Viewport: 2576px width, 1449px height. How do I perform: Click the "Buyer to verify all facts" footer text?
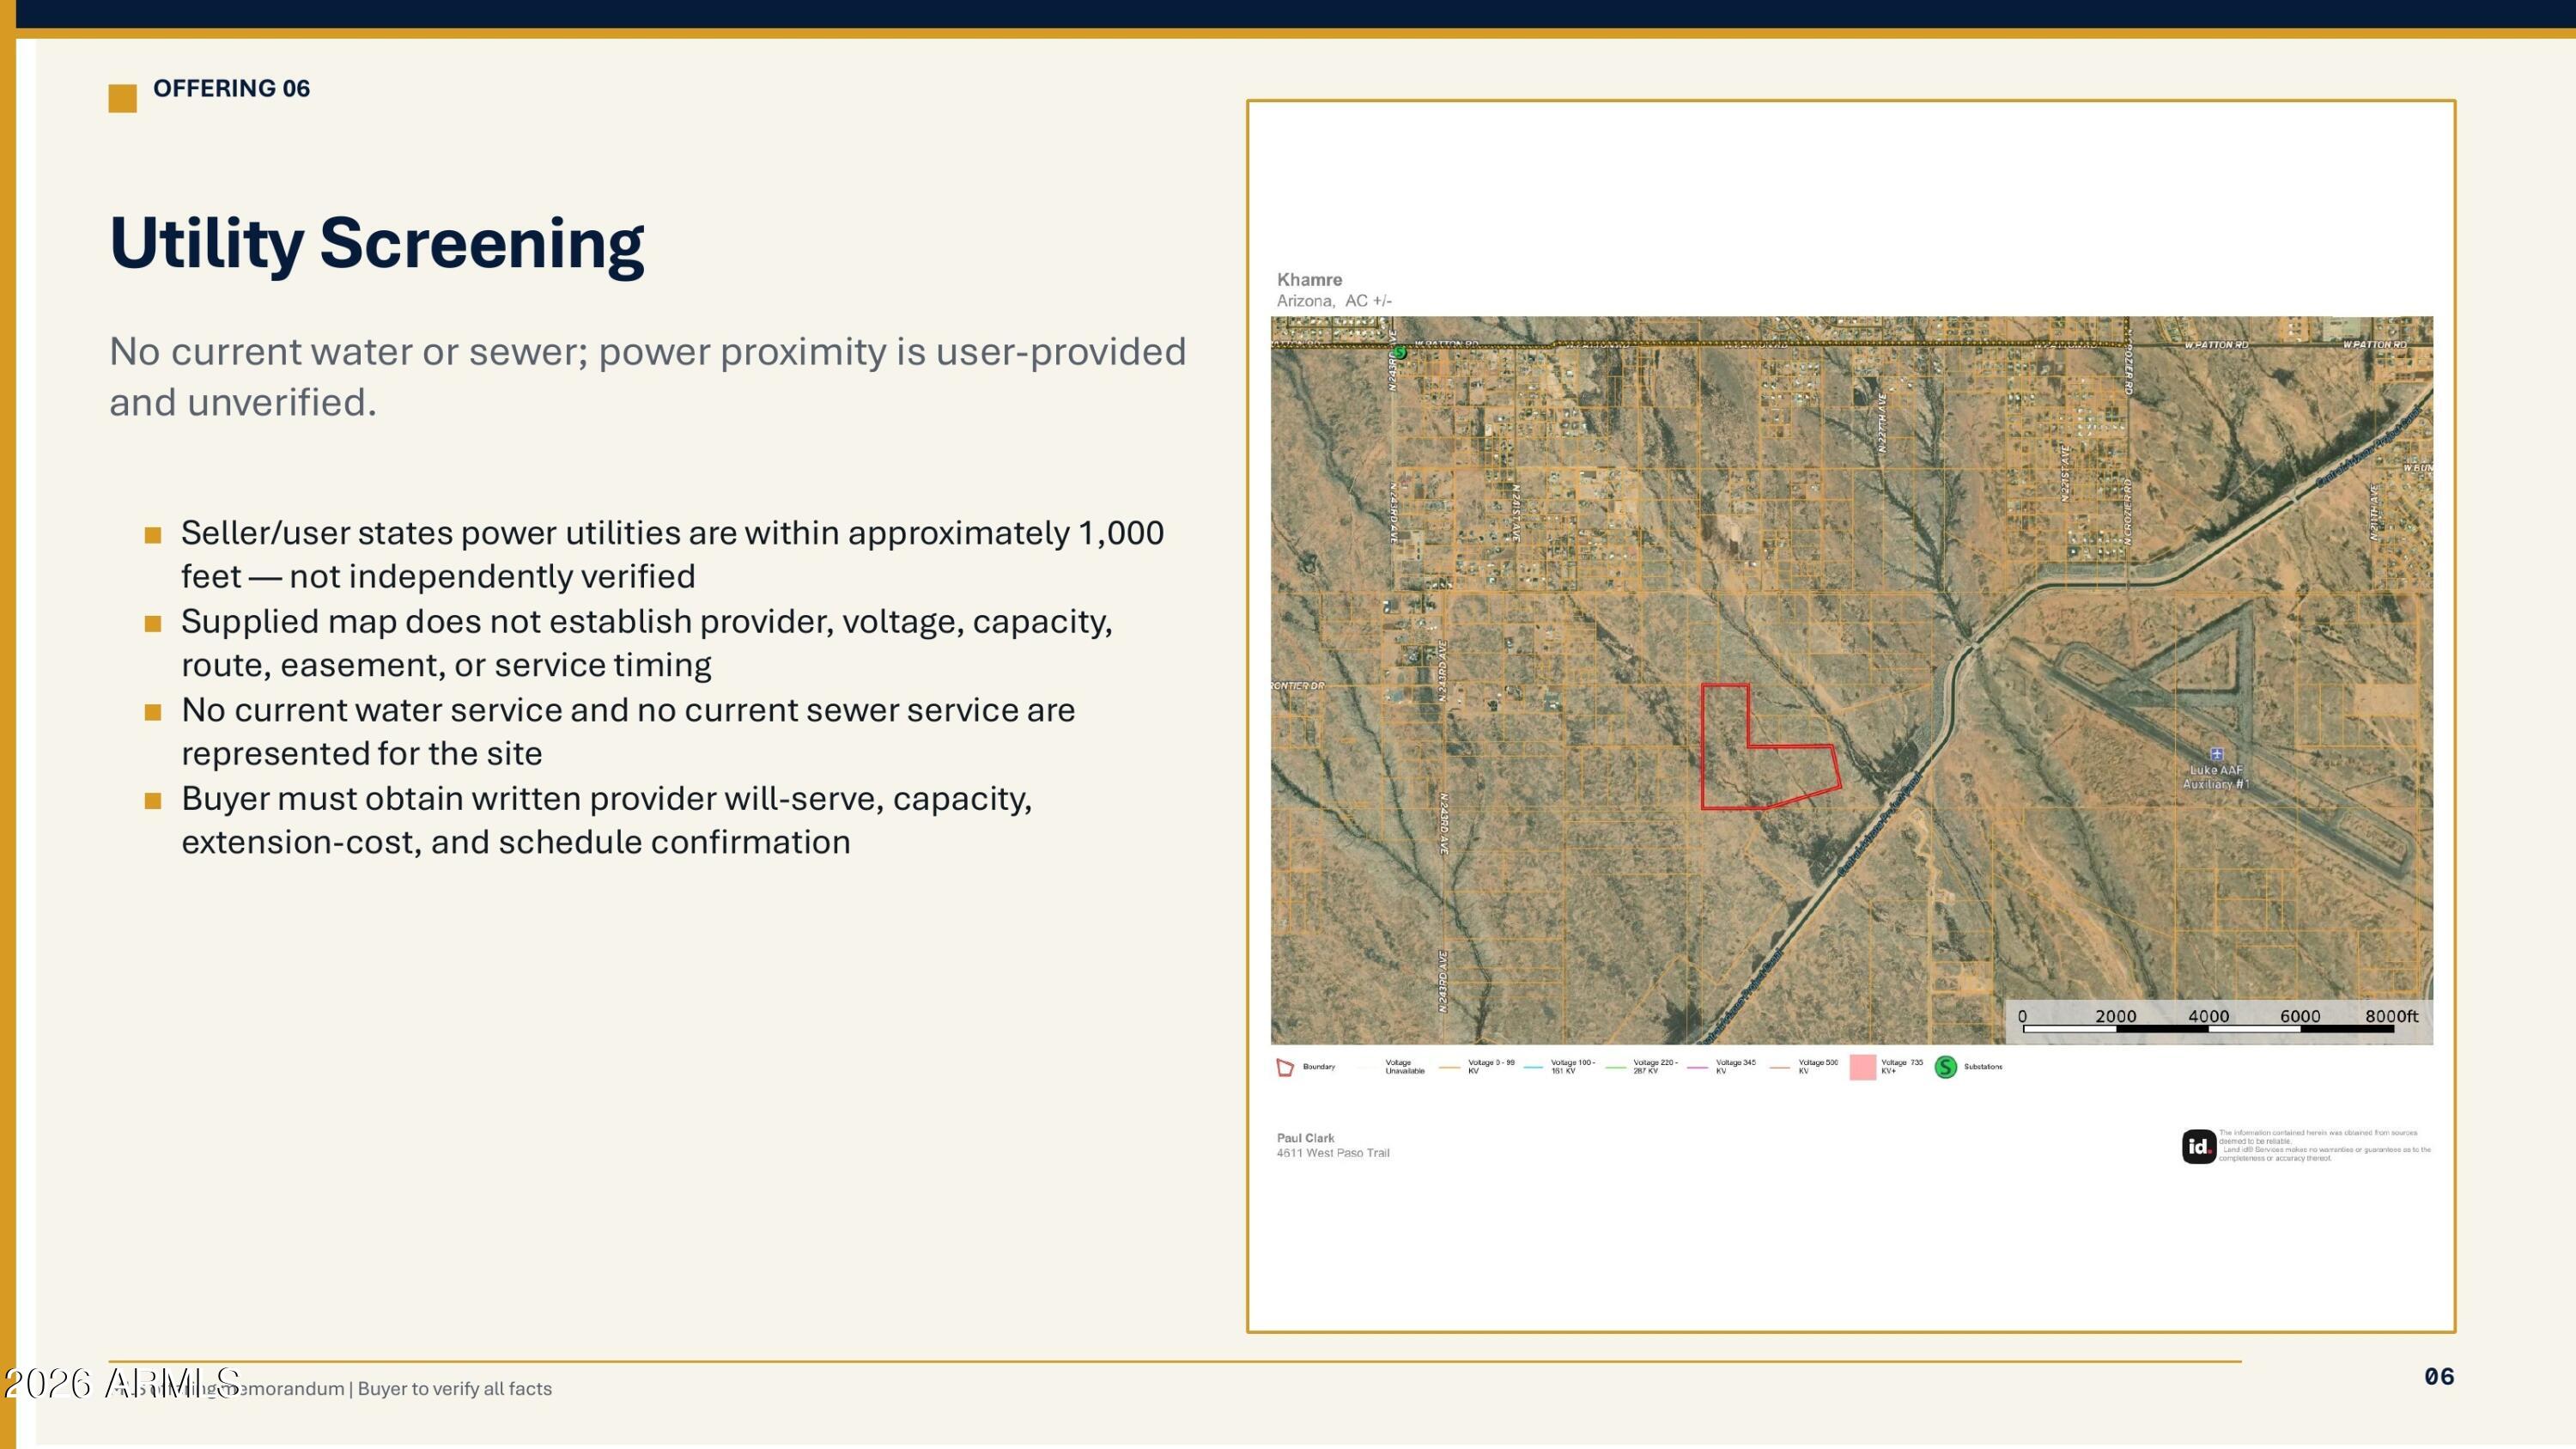[455, 1389]
